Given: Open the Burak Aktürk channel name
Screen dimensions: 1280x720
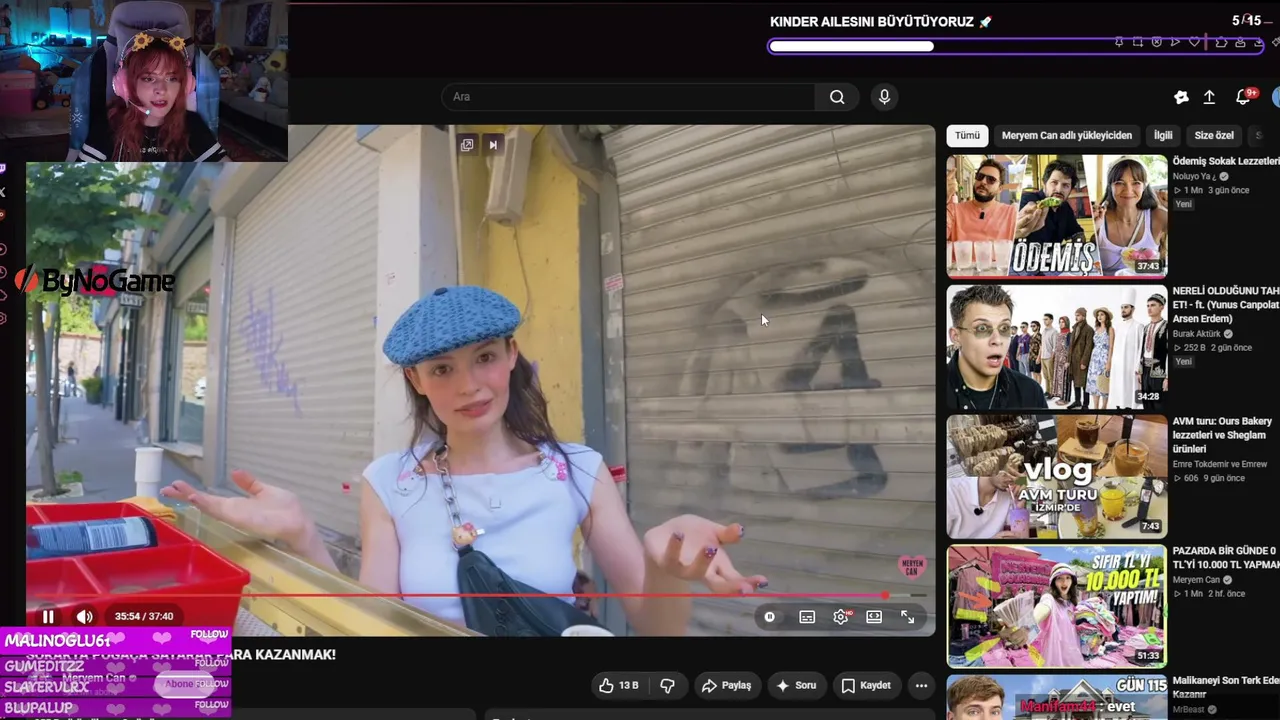Looking at the screenshot, I should (x=1199, y=334).
